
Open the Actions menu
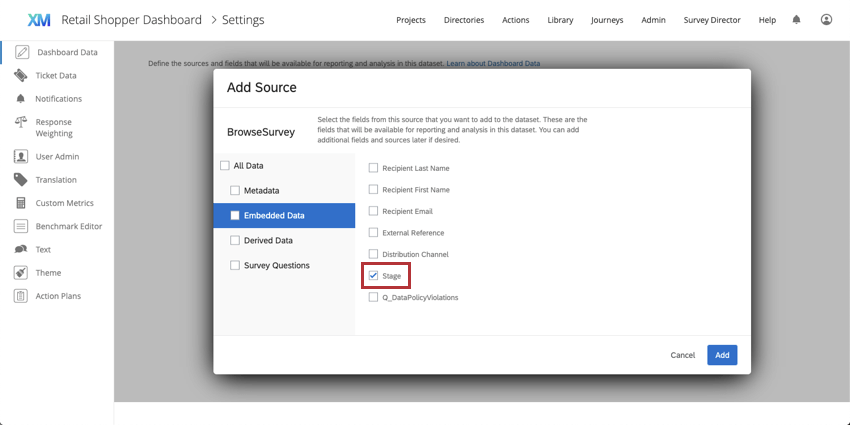point(516,20)
